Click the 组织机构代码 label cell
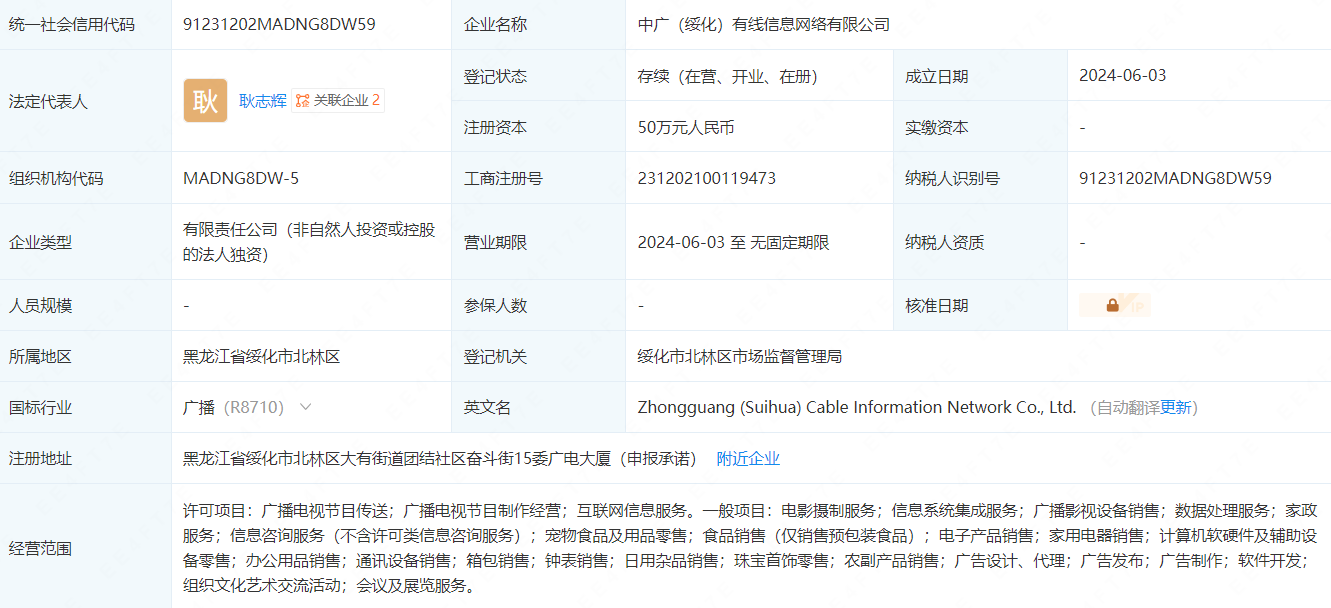1331x608 pixels. pos(86,179)
